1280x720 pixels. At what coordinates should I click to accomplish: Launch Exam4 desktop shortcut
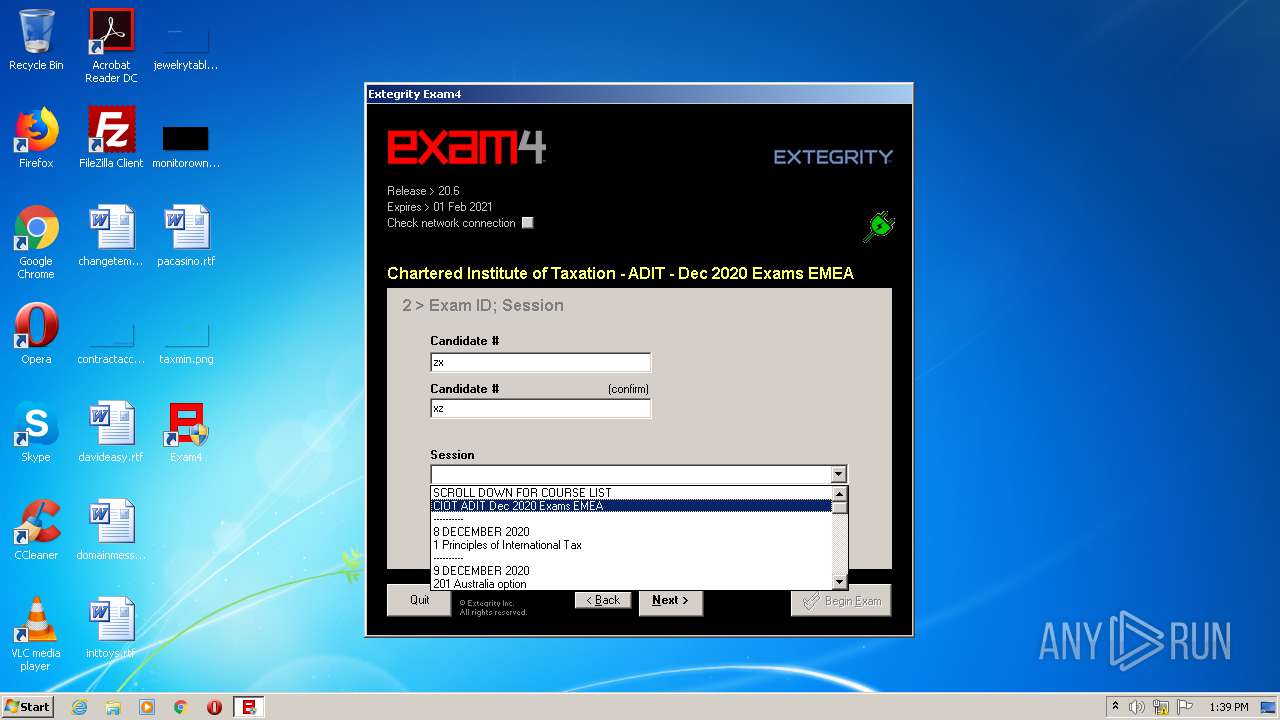[x=186, y=432]
